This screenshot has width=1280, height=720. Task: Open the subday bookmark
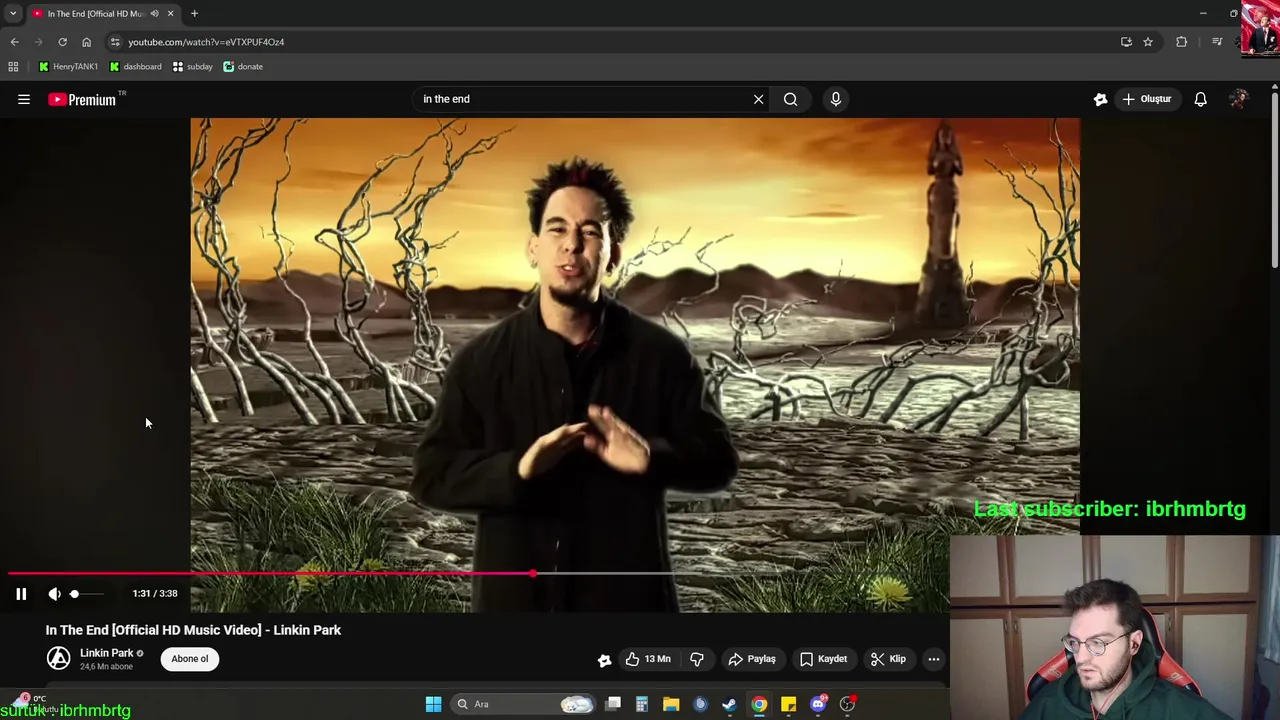[x=192, y=67]
